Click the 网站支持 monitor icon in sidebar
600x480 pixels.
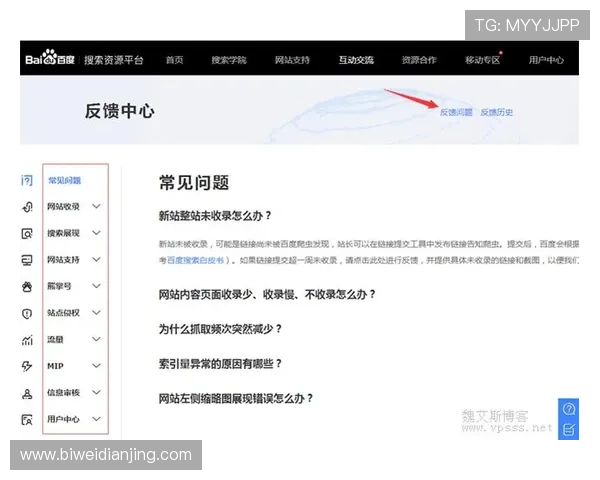27,260
